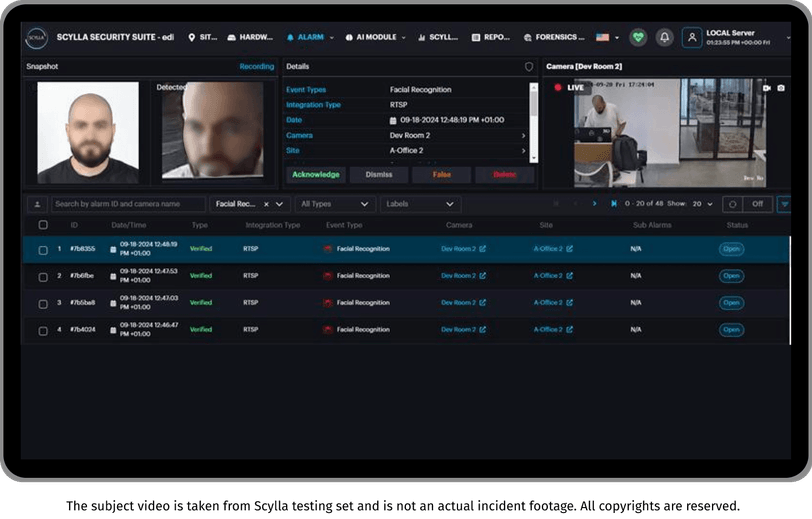
Task: Click the search by alarm ID field
Action: tap(128, 204)
